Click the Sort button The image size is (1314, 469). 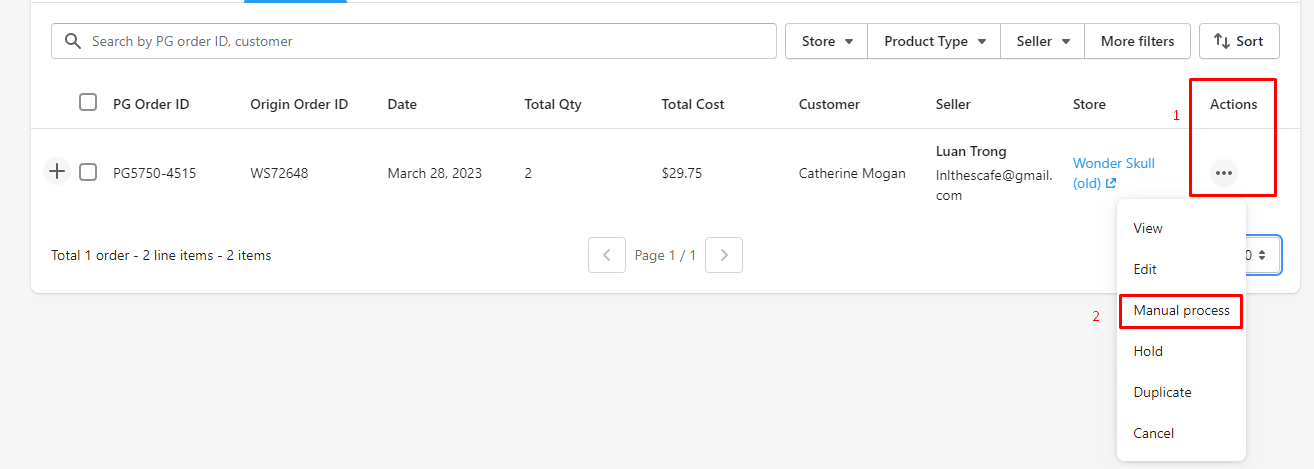(x=1238, y=41)
